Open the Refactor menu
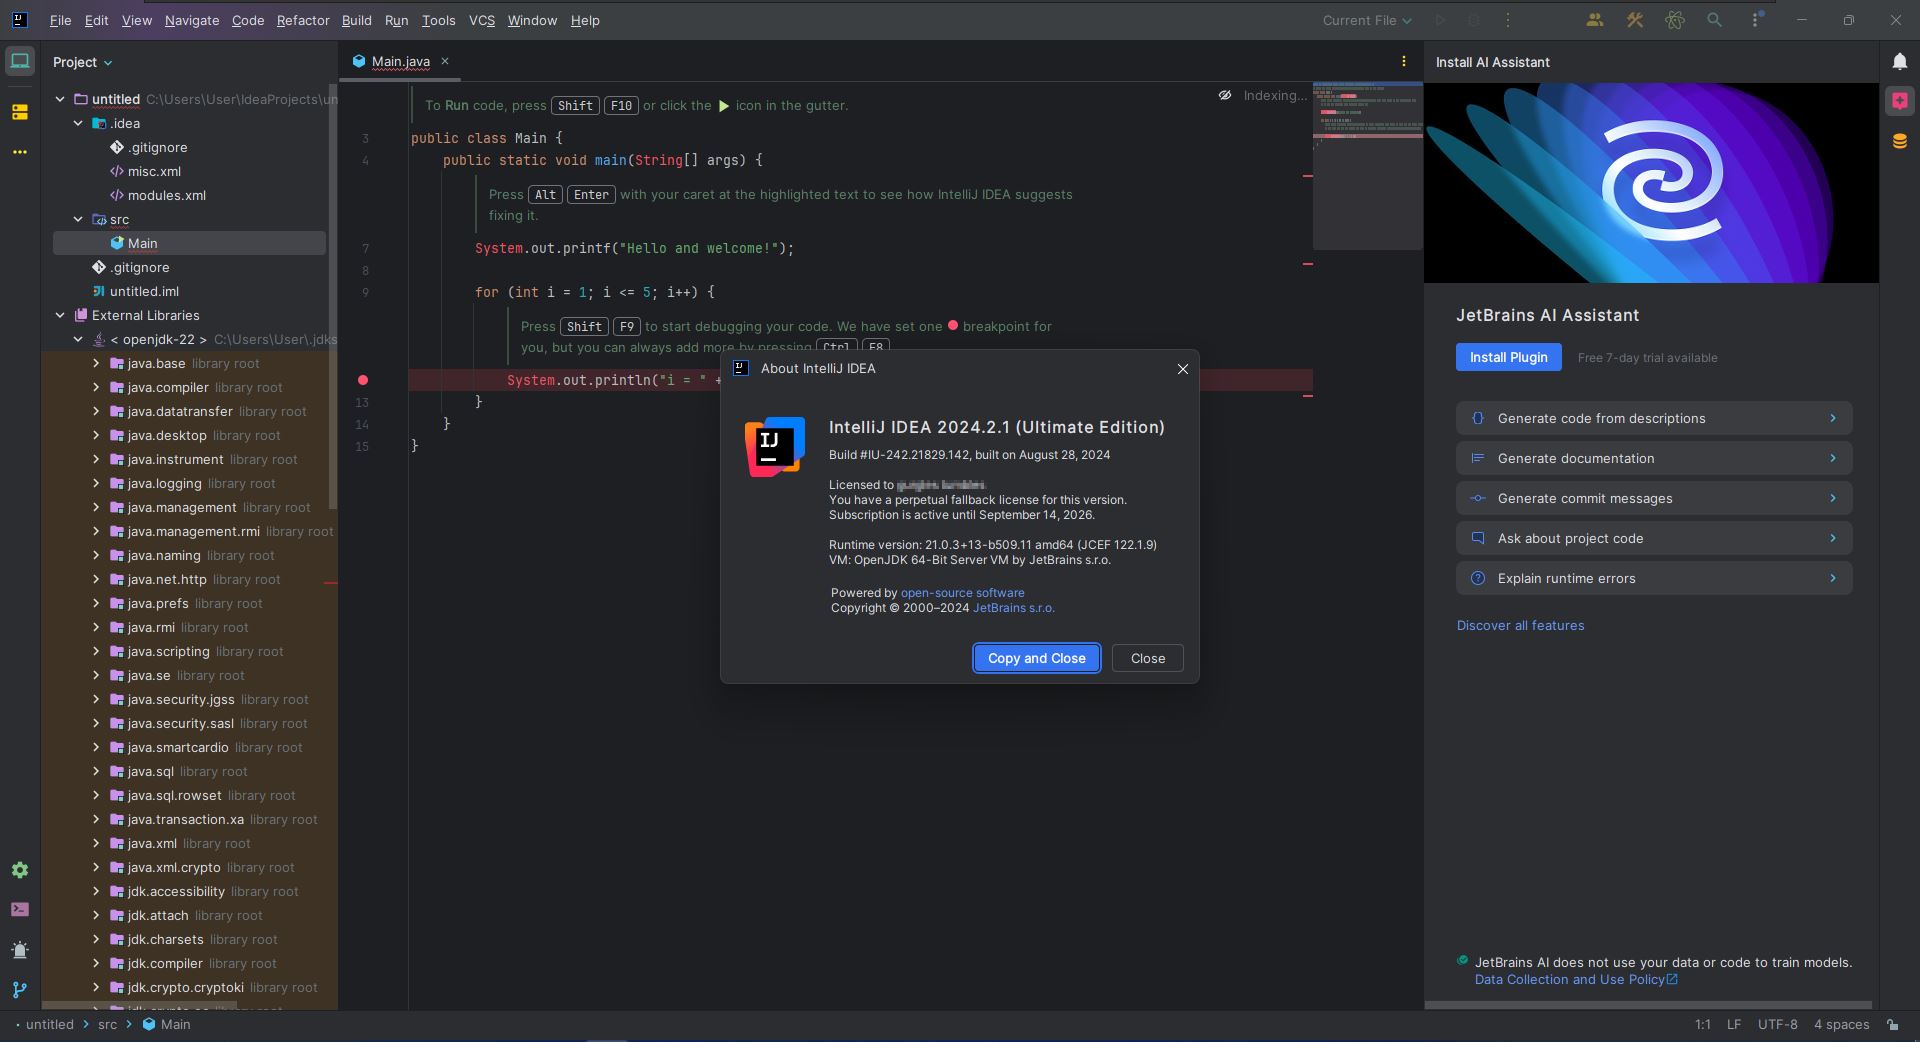Viewport: 1920px width, 1042px height. click(x=303, y=20)
